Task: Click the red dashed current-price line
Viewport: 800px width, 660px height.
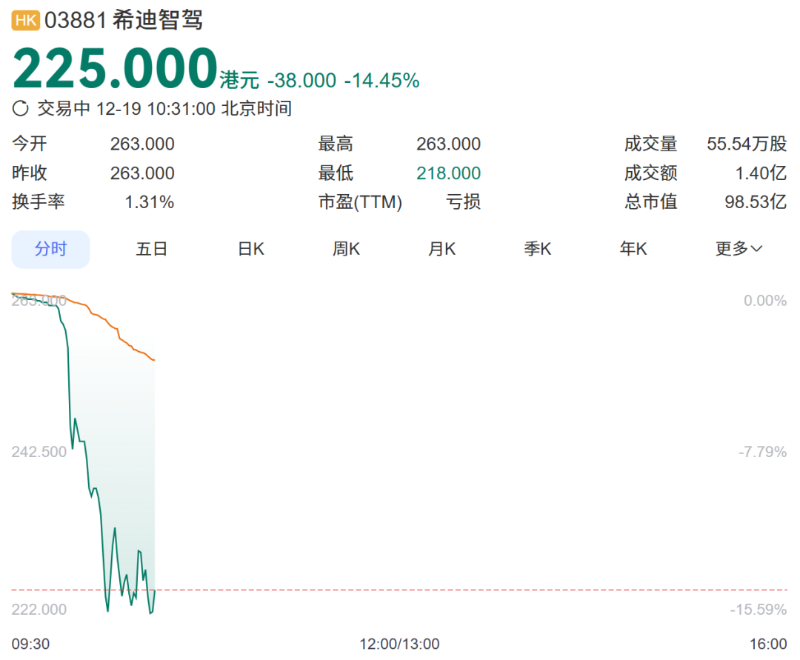Action: [450, 590]
